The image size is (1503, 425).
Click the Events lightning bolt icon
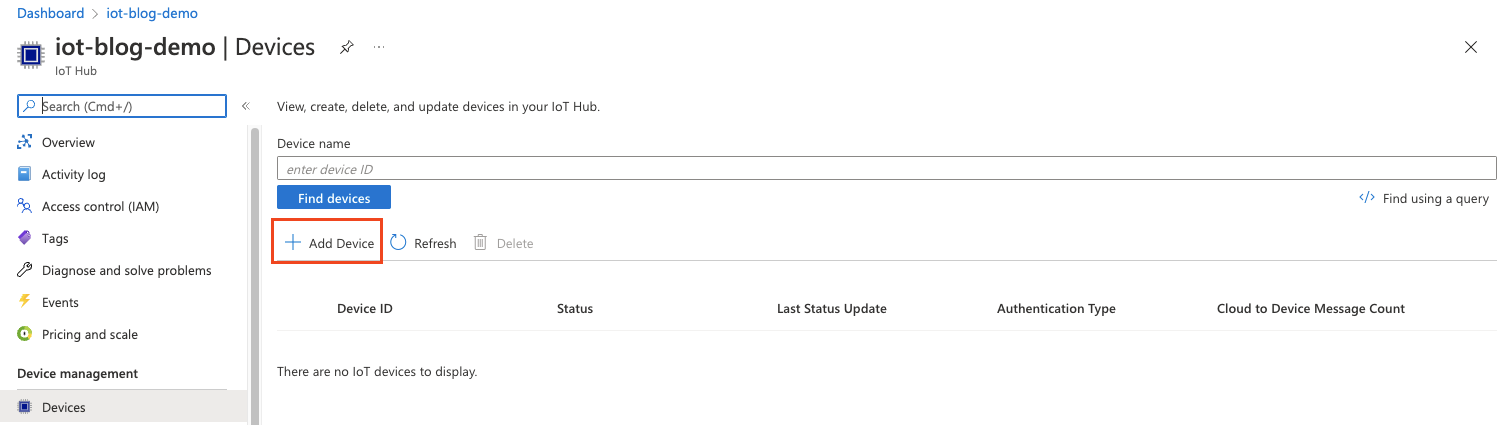pos(25,303)
